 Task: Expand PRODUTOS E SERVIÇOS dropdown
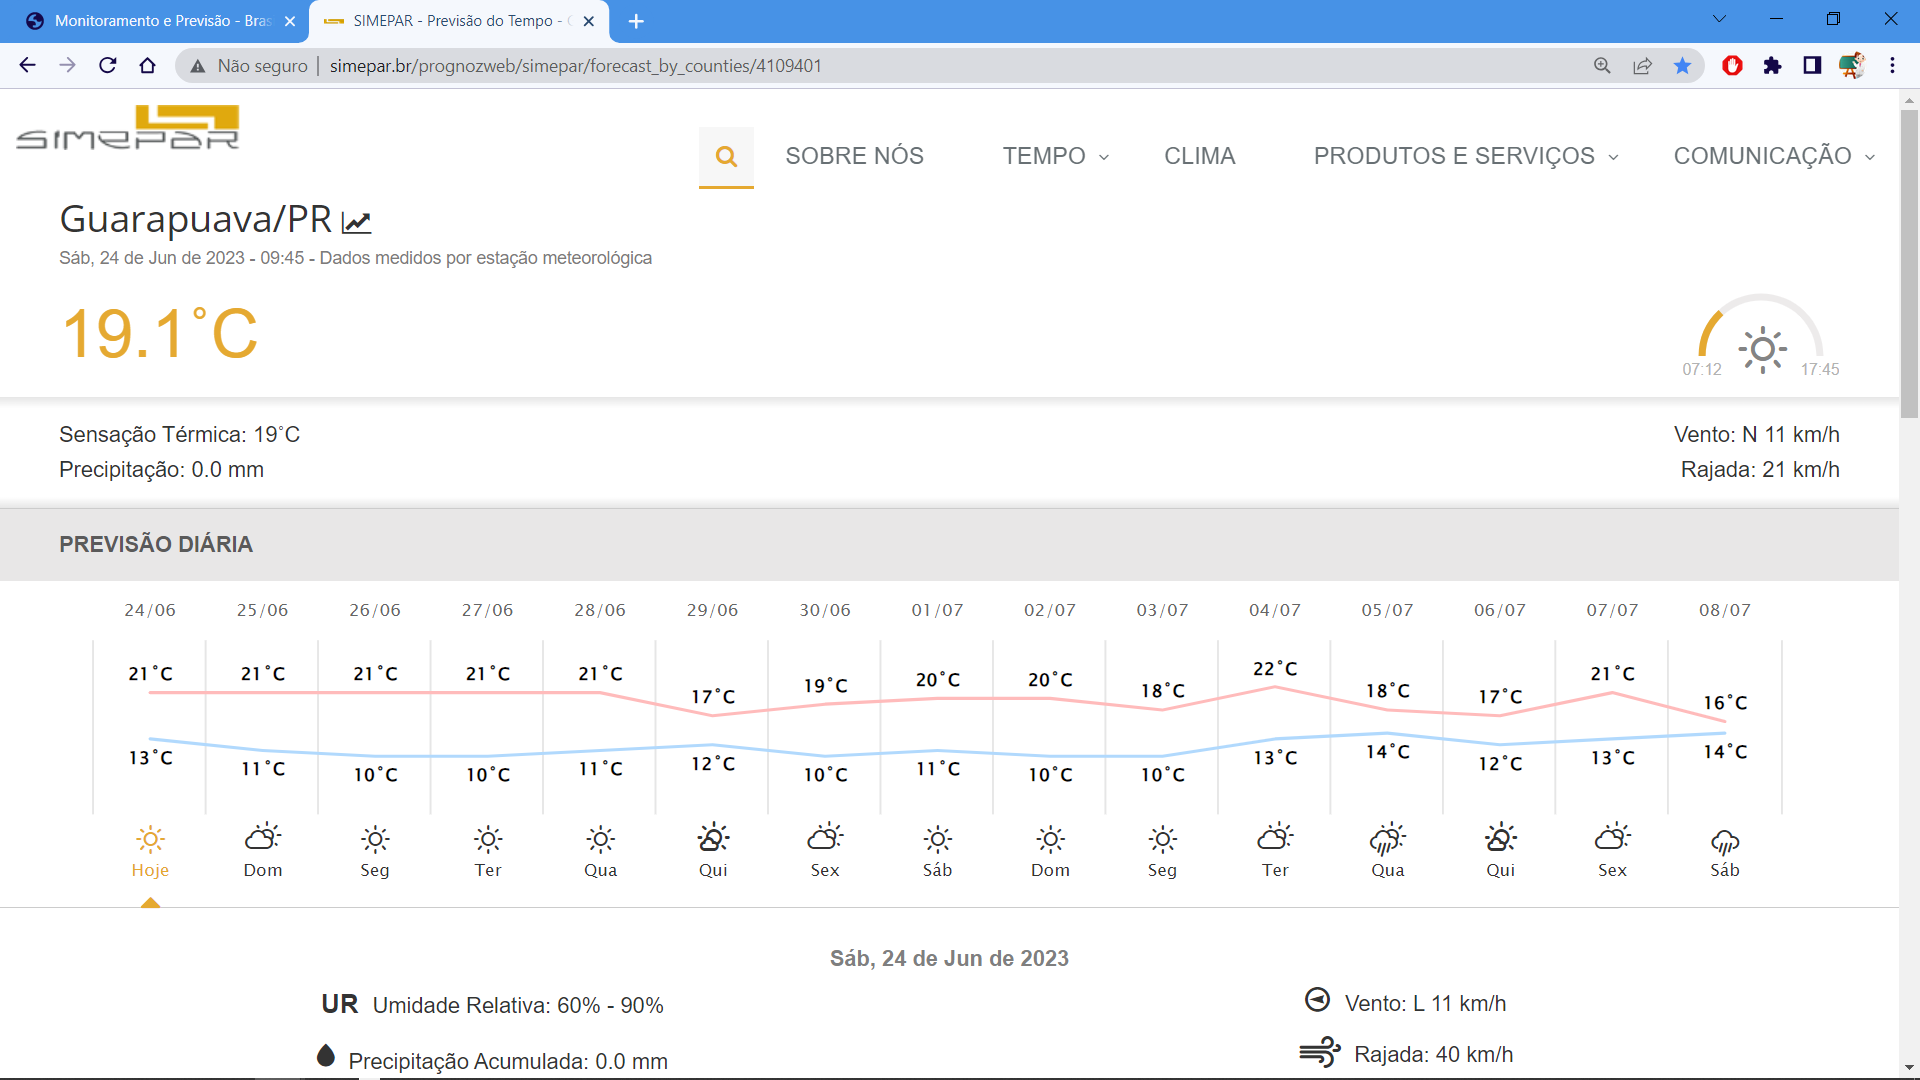1465,156
